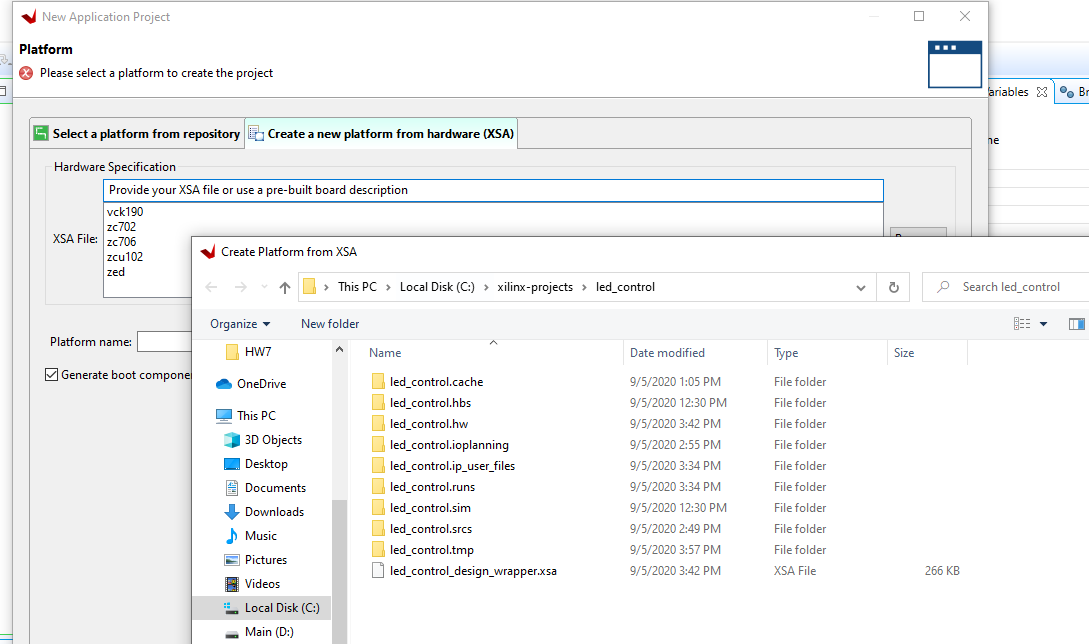Maximize the New Application Project window
Screen dimensions: 1089x644
click(x=919, y=16)
